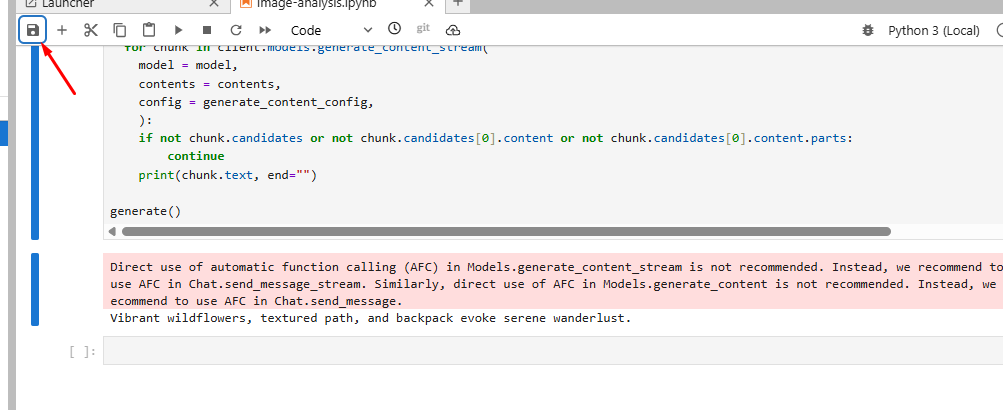This screenshot has width=1003, height=410.
Task: Restart kernel and run all cells icon
Action: 265,30
